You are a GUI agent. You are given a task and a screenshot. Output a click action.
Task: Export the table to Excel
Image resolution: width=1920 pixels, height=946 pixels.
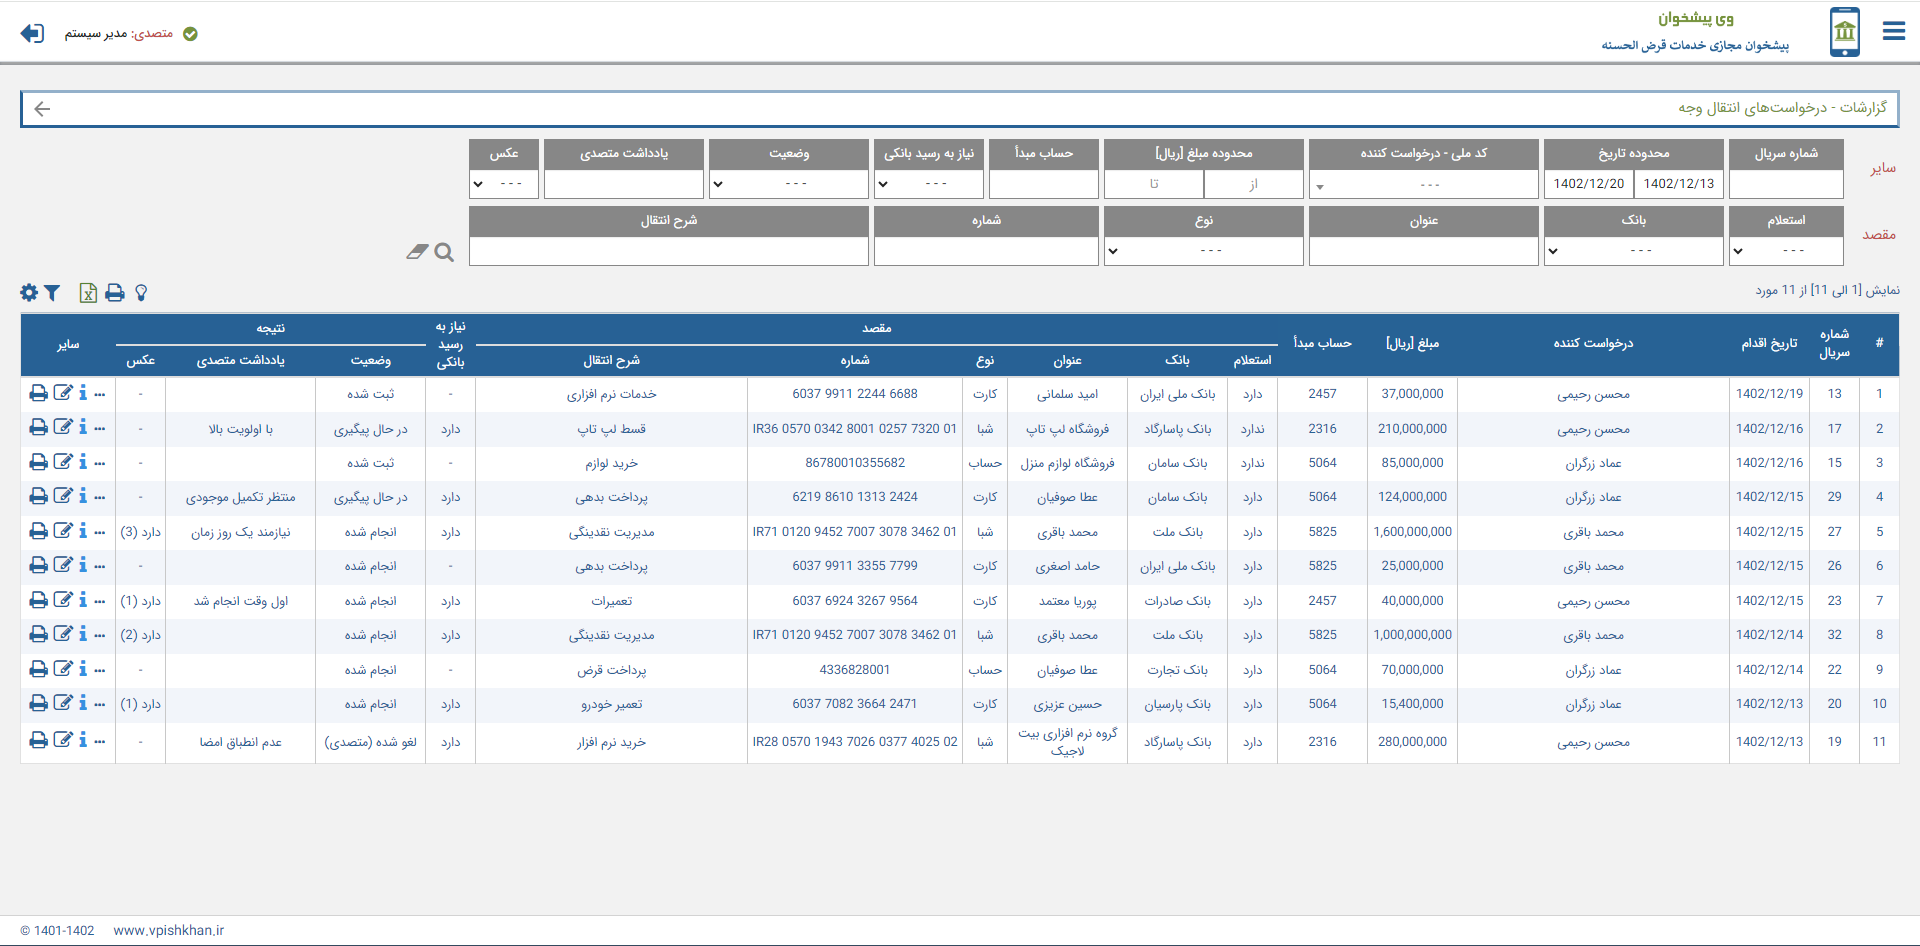point(88,293)
